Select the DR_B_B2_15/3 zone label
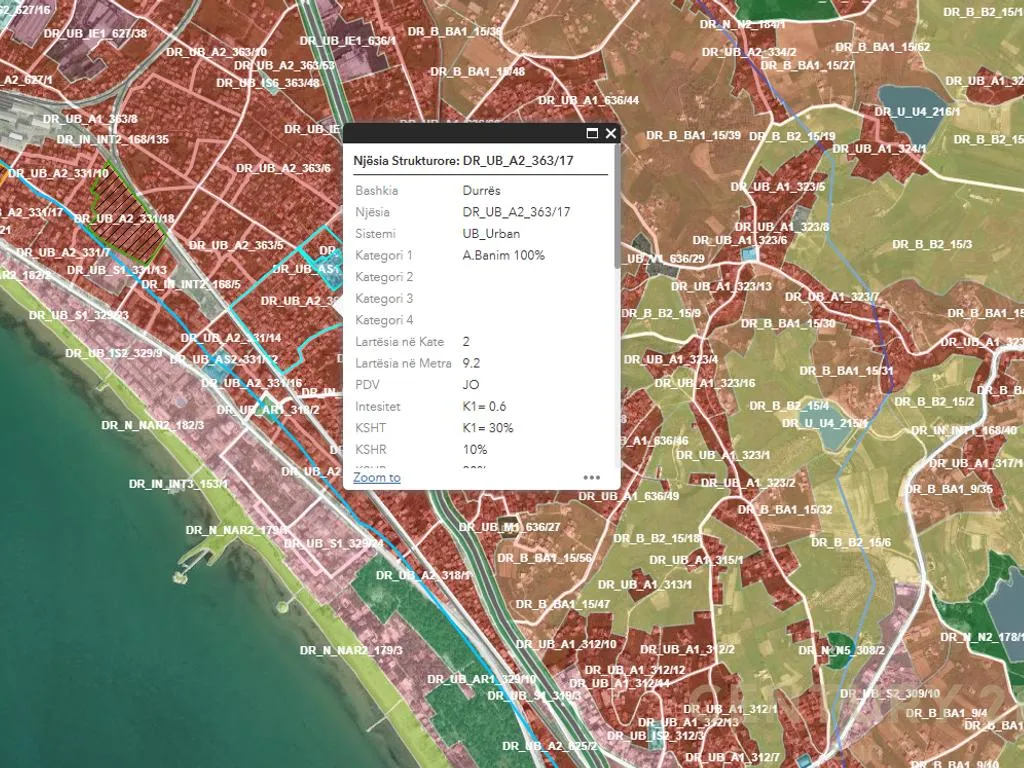This screenshot has height=768, width=1024. pos(932,244)
